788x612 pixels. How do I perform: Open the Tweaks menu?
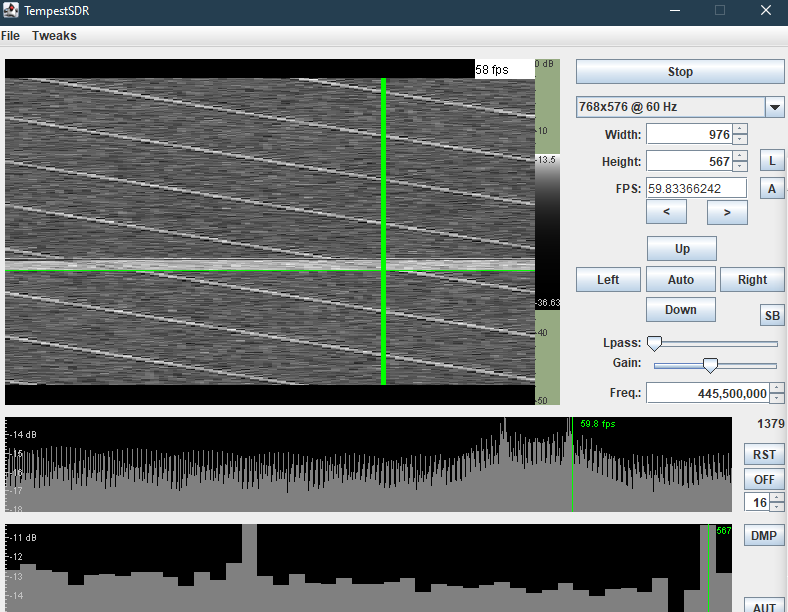[54, 36]
